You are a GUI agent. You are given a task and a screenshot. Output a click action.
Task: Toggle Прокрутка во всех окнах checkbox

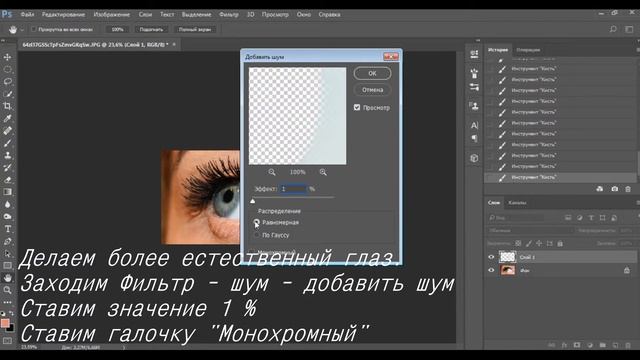pos(34,29)
